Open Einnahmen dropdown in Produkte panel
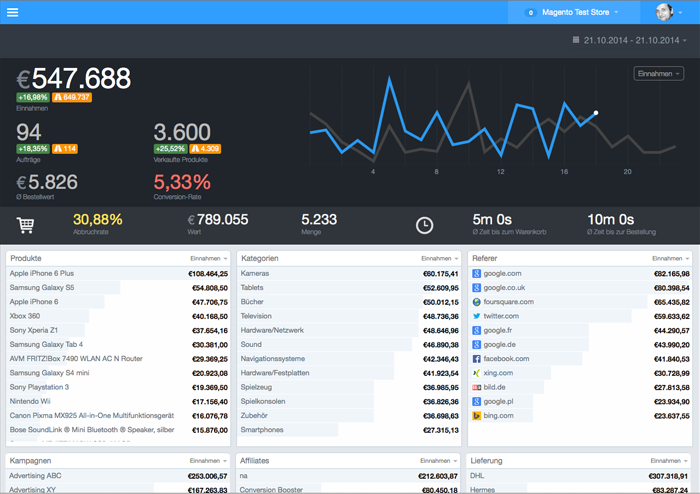Viewport: 700px width, 494px height. coord(208,258)
